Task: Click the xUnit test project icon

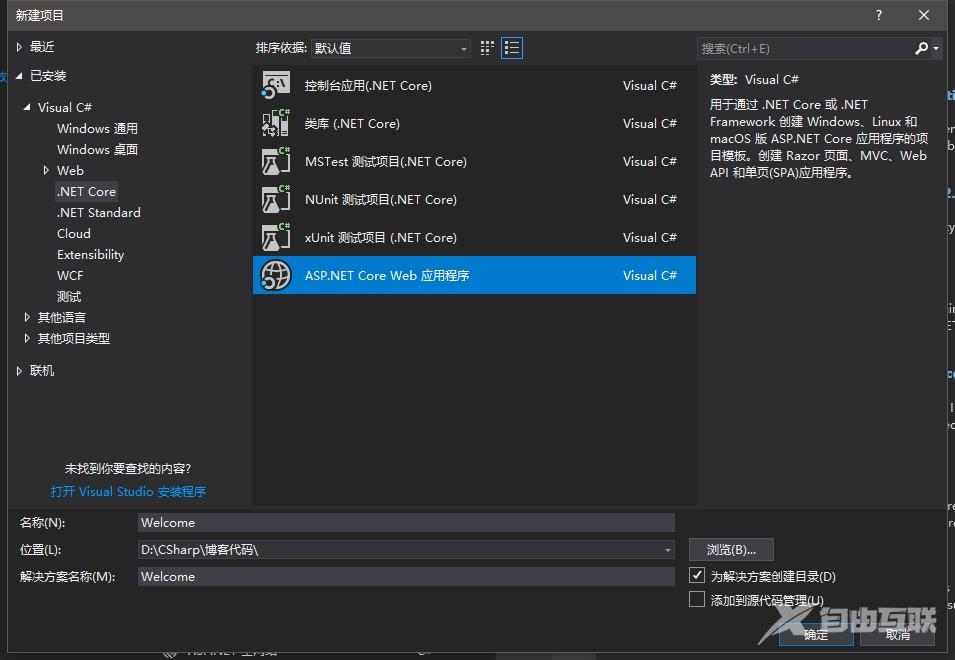Action: coord(275,238)
